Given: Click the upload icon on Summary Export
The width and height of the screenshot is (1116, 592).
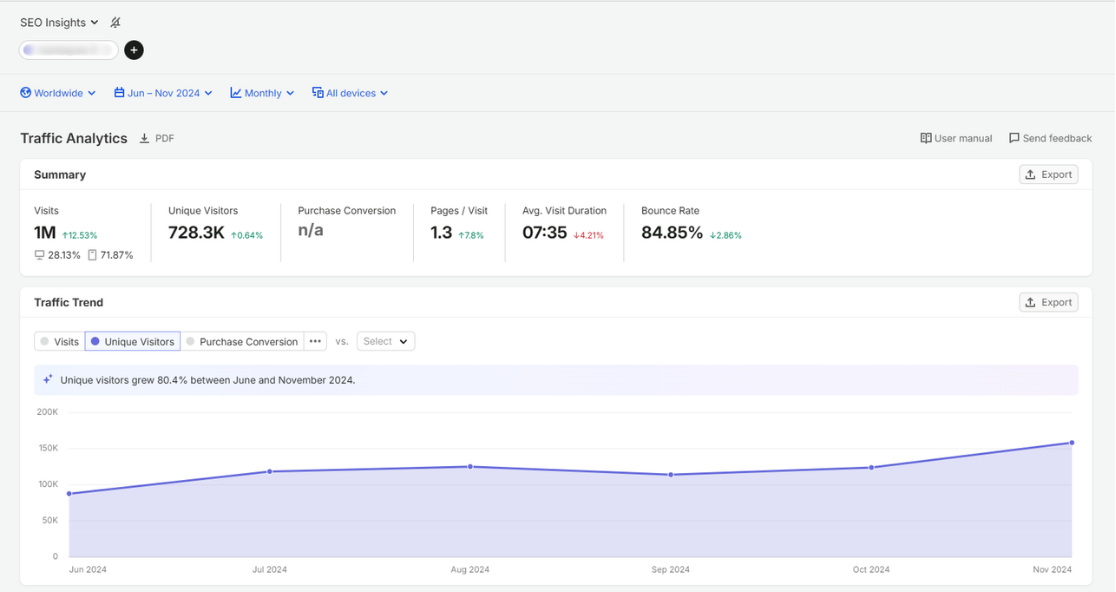Looking at the screenshot, I should 1030,174.
